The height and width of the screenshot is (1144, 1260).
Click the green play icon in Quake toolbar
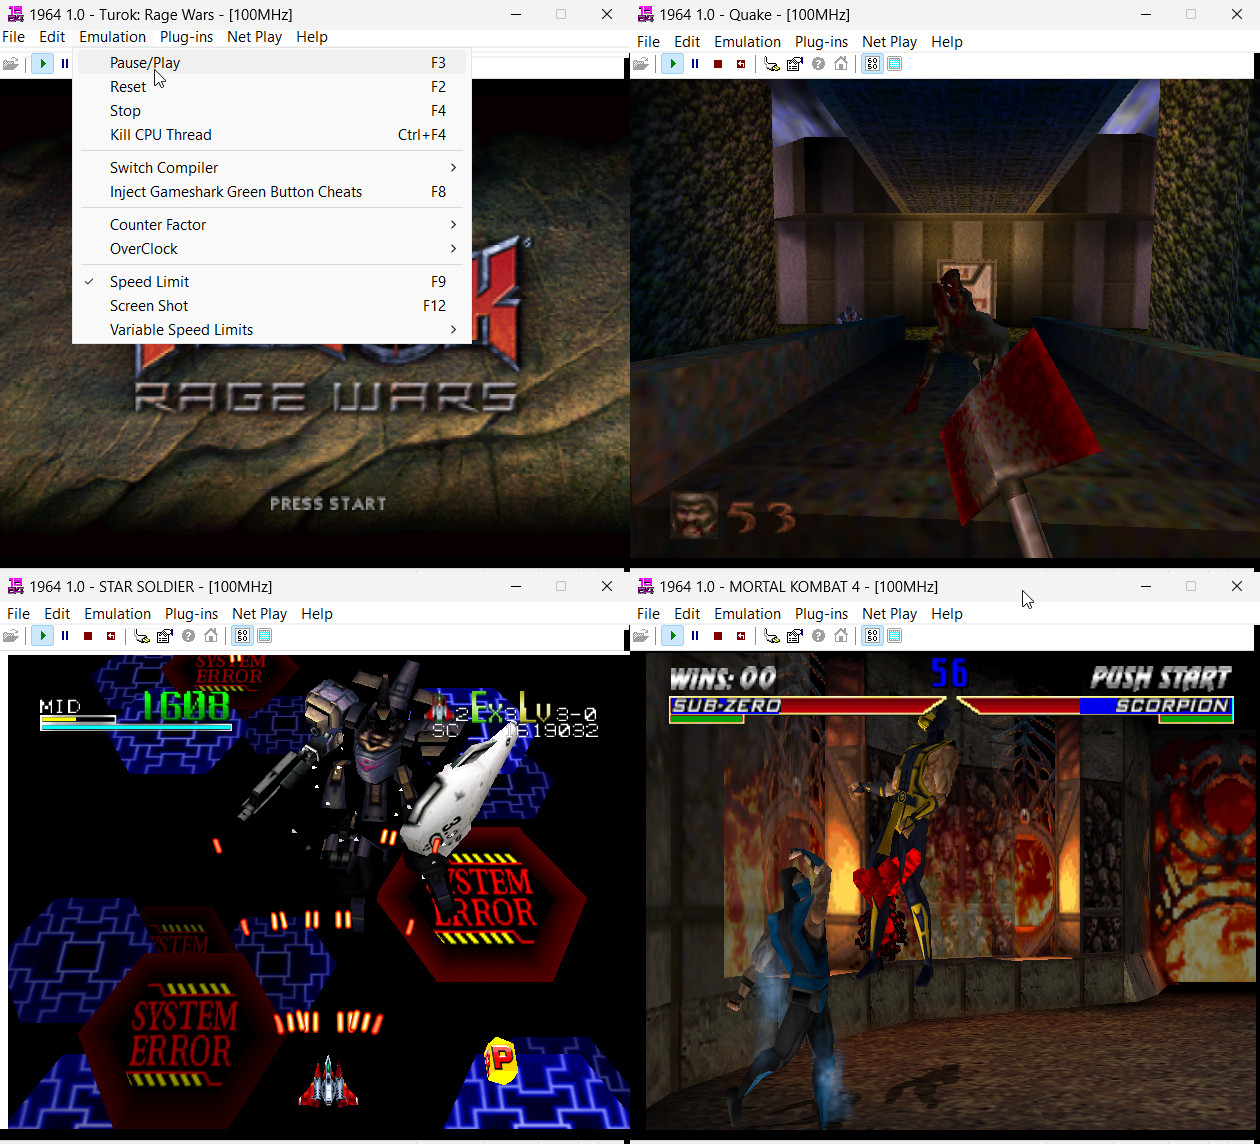tap(673, 64)
